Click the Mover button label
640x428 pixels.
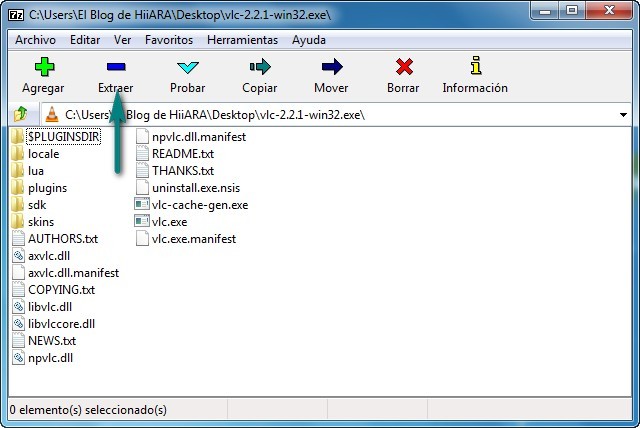[x=331, y=88]
